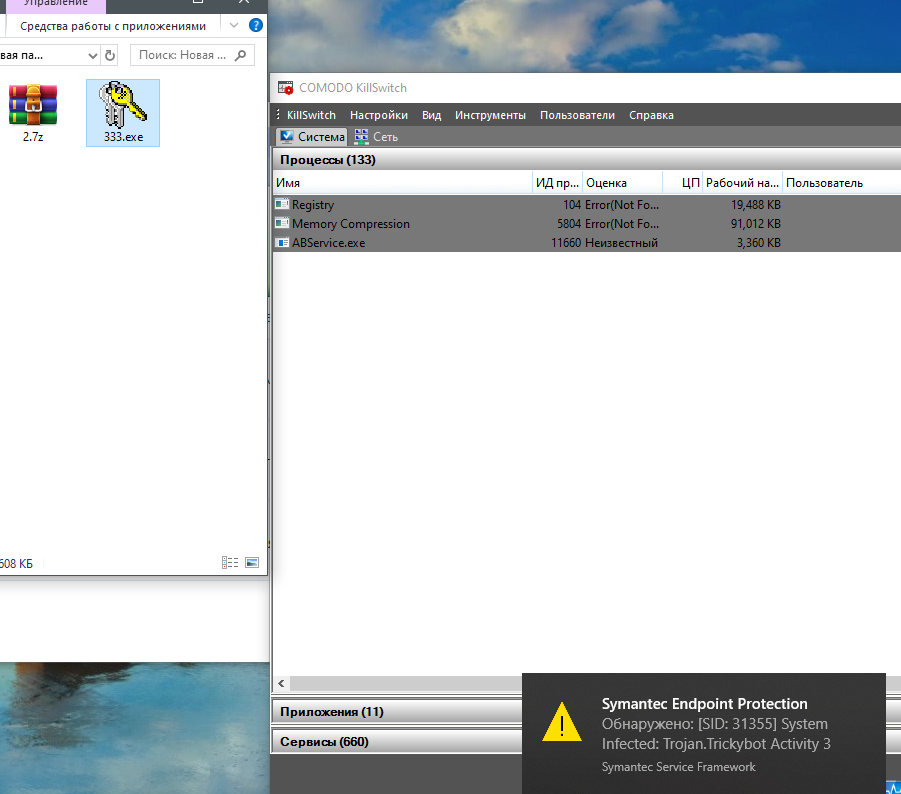Viewport: 901px width, 794px height.
Task: Refresh the Explorer folder view
Action: 110,55
